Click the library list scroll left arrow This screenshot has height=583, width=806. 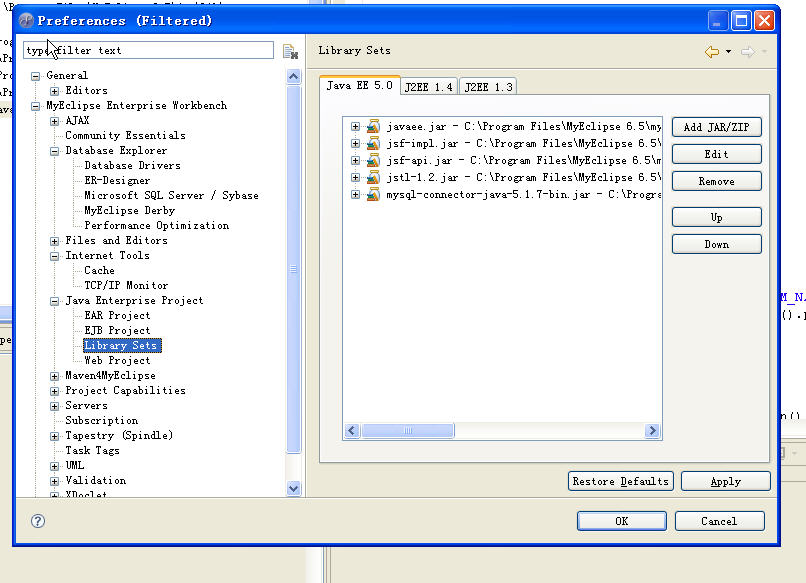(x=352, y=430)
